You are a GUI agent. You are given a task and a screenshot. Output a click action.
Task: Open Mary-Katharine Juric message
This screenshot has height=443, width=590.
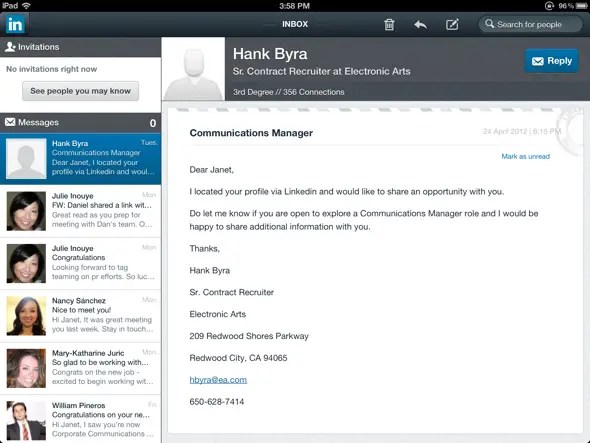click(x=81, y=368)
